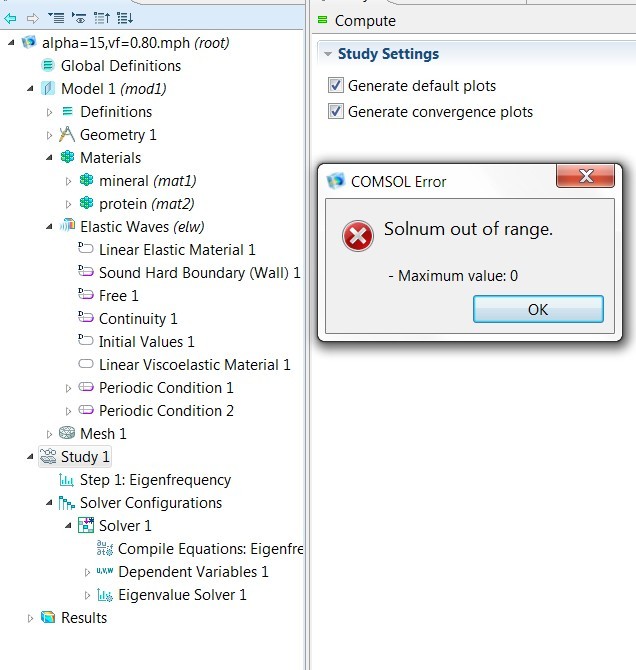
Task: Select the Global Definitions label
Action: [121, 66]
